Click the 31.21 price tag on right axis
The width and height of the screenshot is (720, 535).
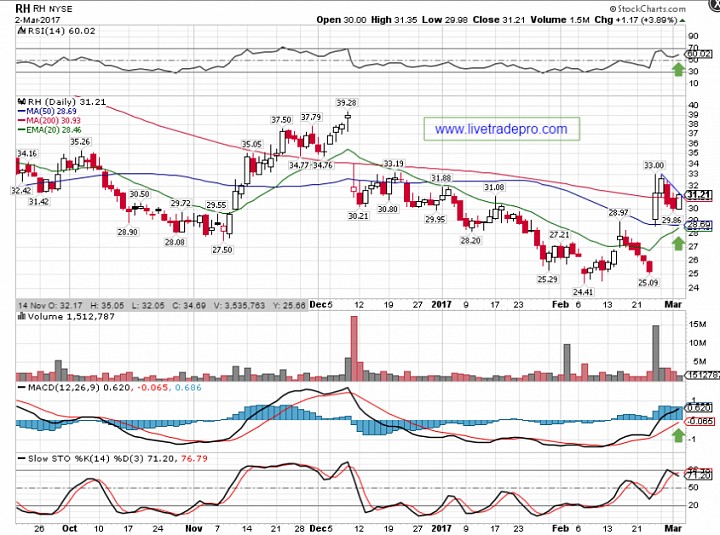699,195
